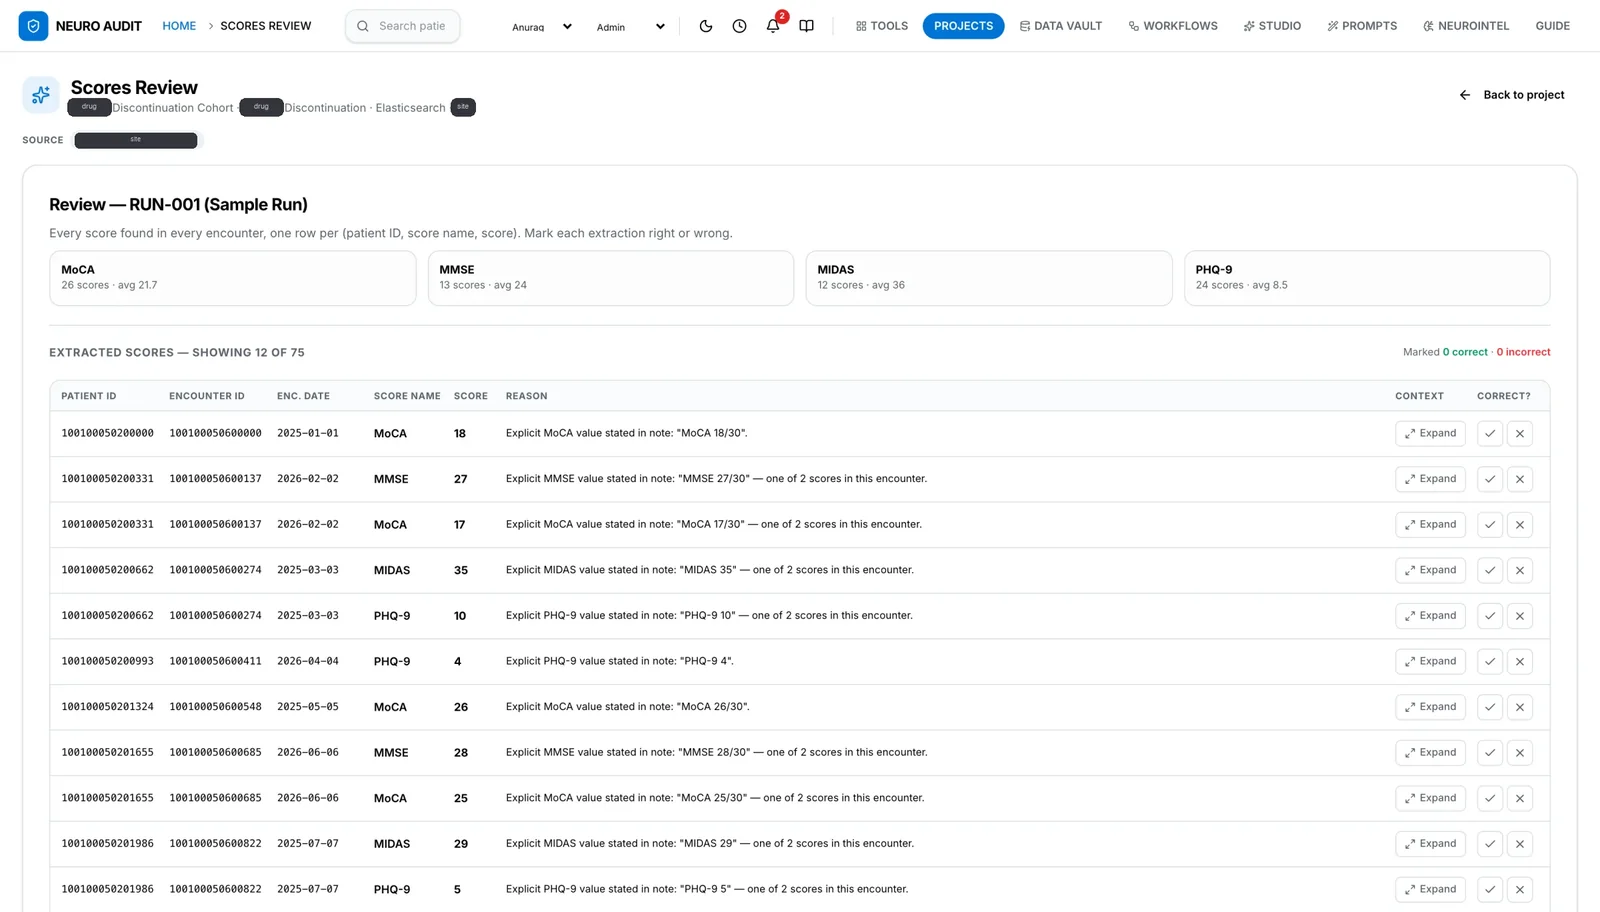Expand context for MMSE 27 row

(x=1430, y=479)
